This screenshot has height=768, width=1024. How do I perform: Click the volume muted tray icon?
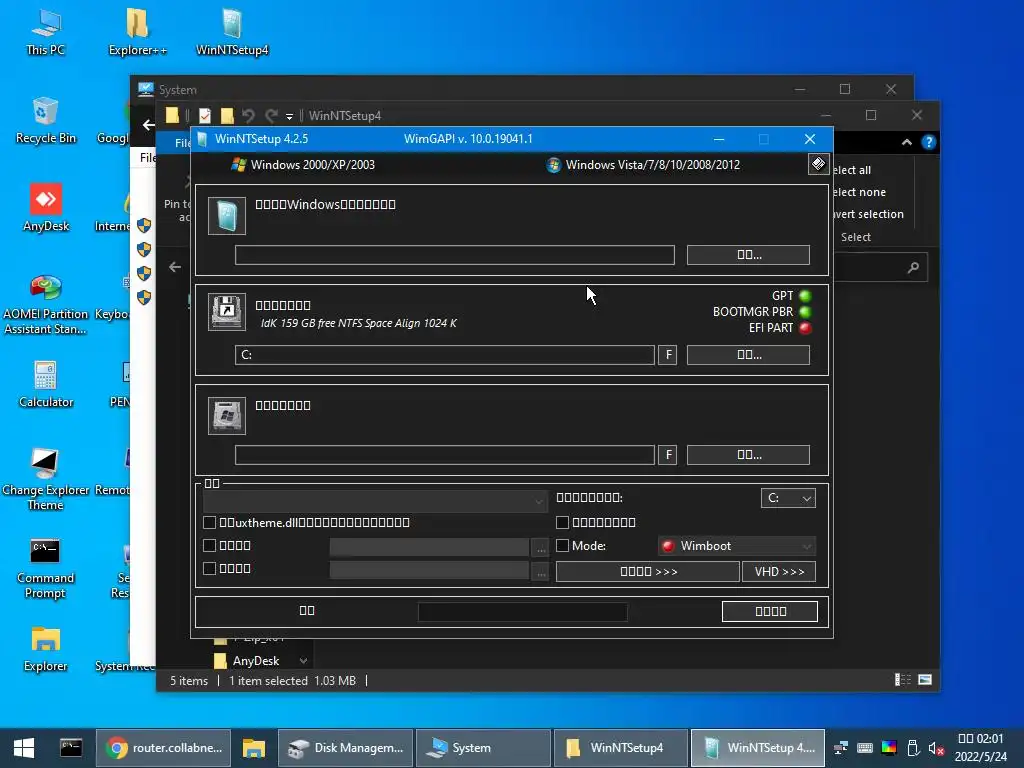pos(936,748)
